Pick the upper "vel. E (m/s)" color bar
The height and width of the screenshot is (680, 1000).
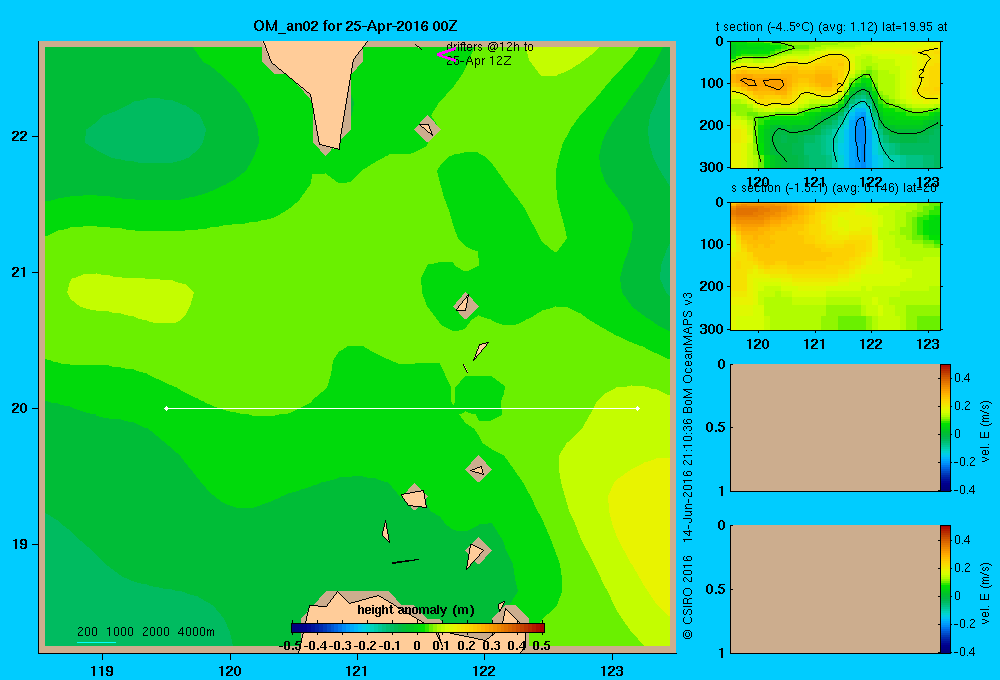pyautogui.click(x=945, y=427)
